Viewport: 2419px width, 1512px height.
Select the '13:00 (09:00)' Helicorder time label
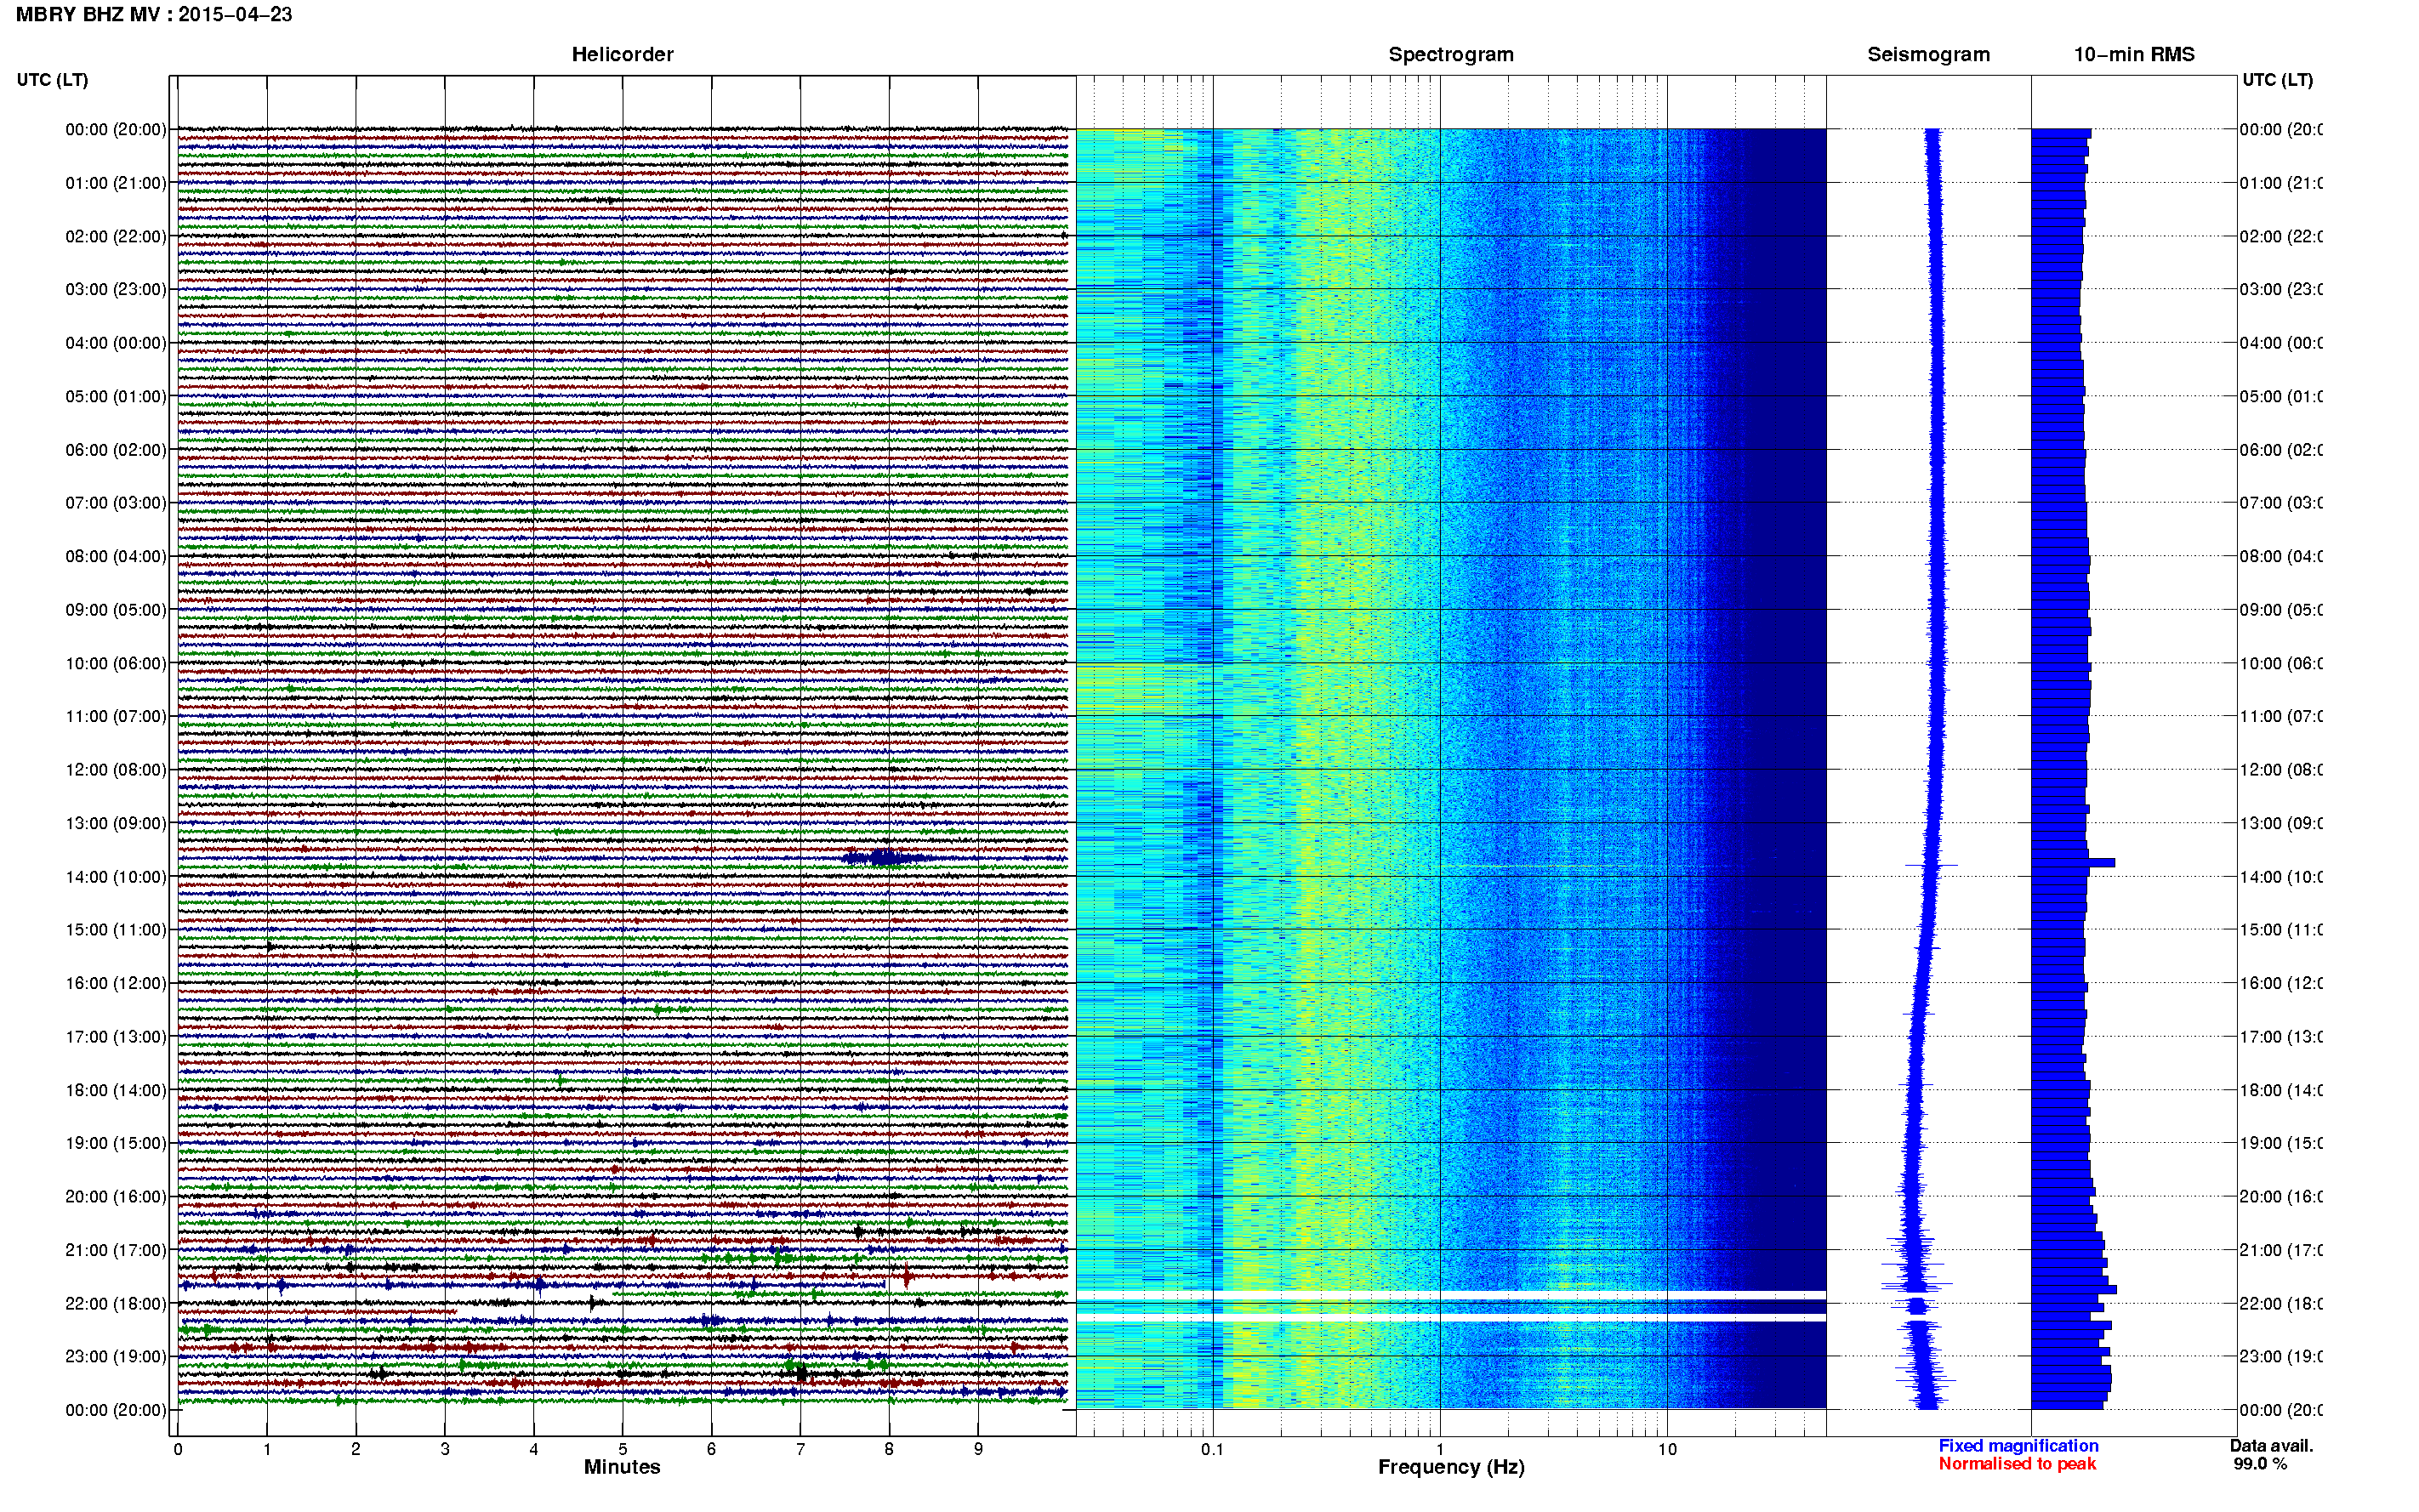pos(116,823)
